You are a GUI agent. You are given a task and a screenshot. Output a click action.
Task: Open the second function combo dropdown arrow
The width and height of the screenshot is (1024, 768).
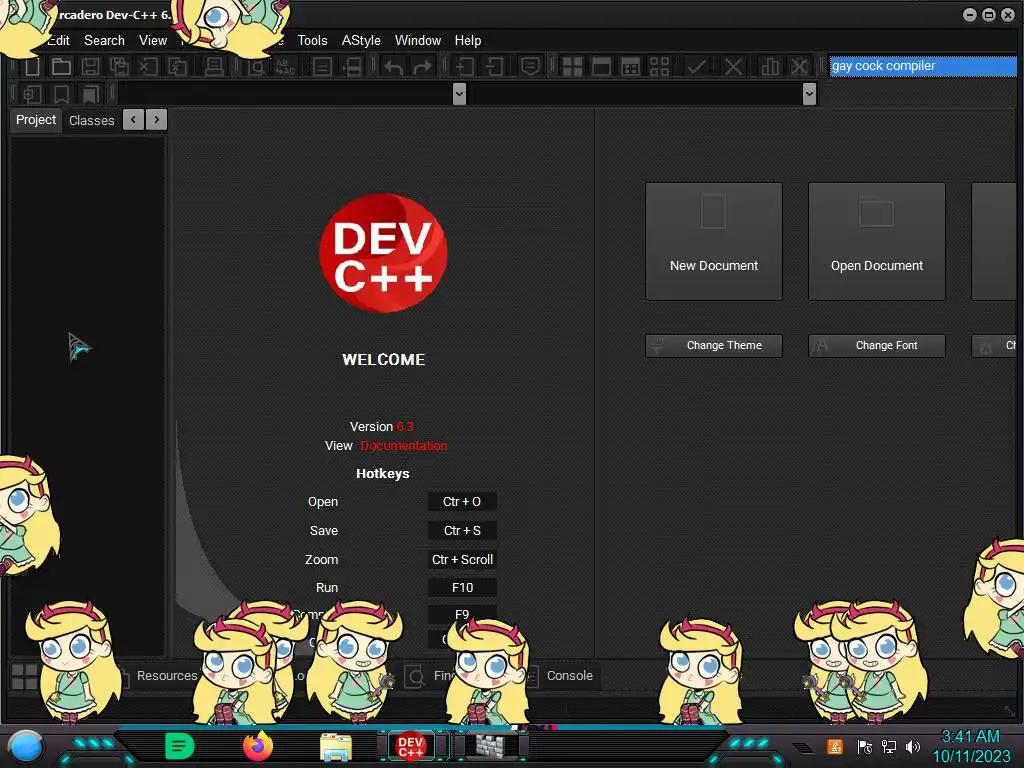click(809, 94)
